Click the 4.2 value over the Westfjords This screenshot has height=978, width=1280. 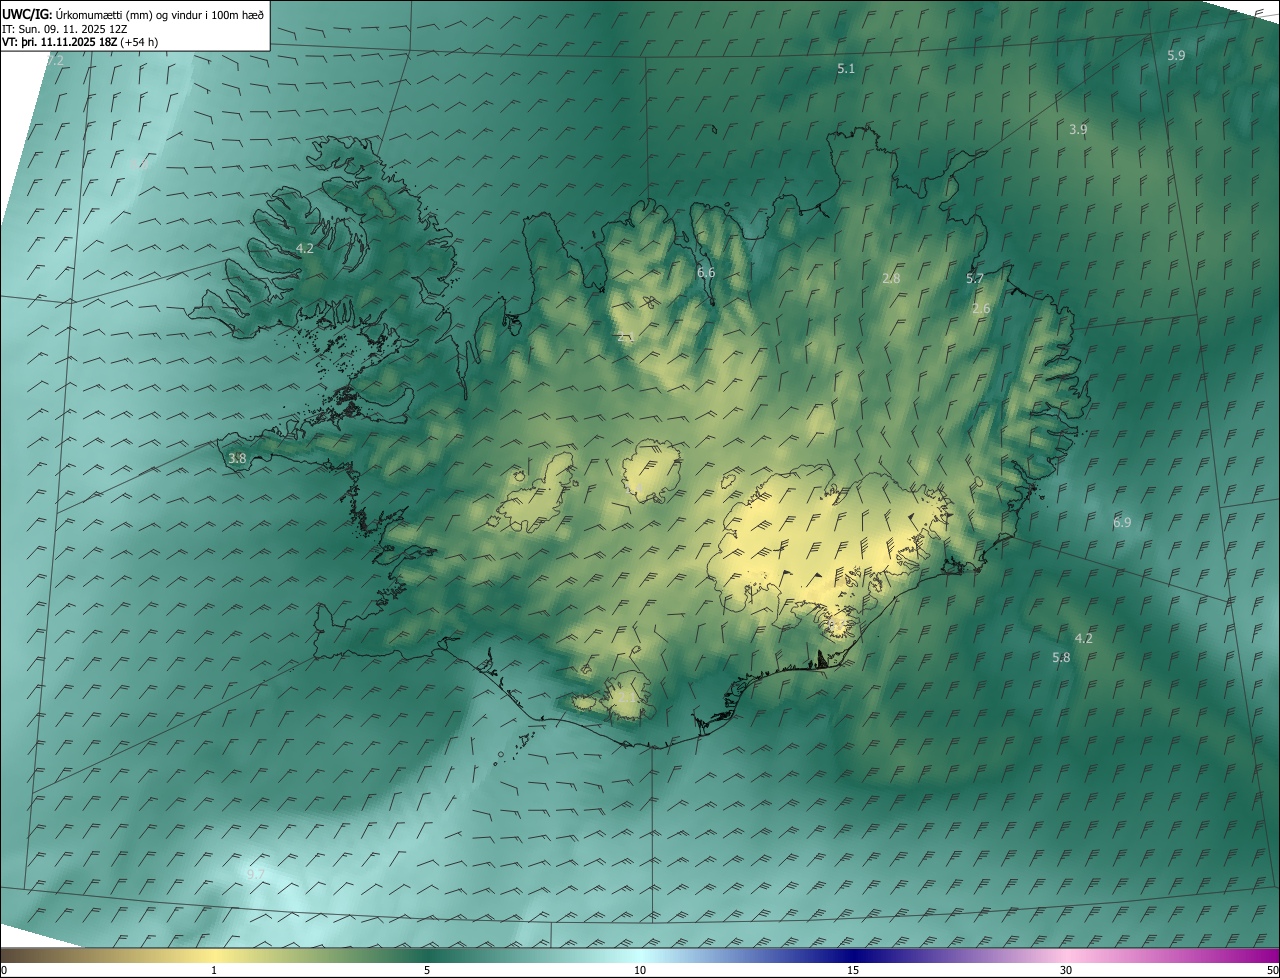tap(305, 248)
